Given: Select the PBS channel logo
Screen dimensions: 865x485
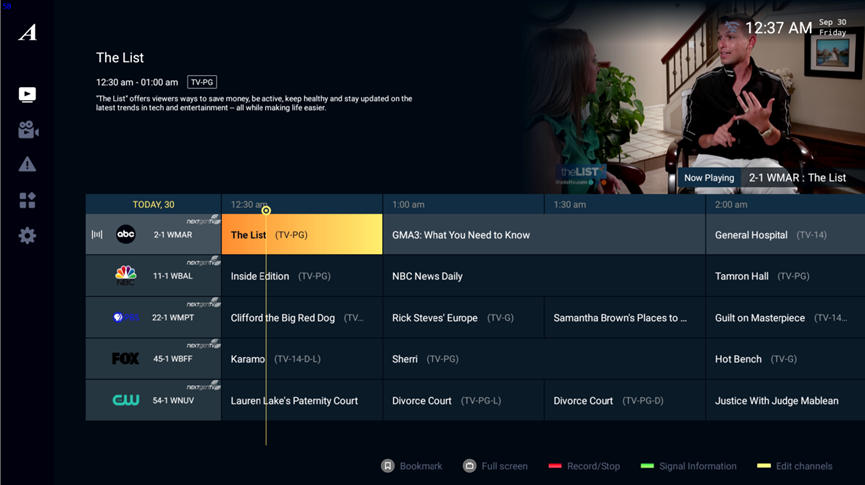Looking at the screenshot, I should (126, 317).
